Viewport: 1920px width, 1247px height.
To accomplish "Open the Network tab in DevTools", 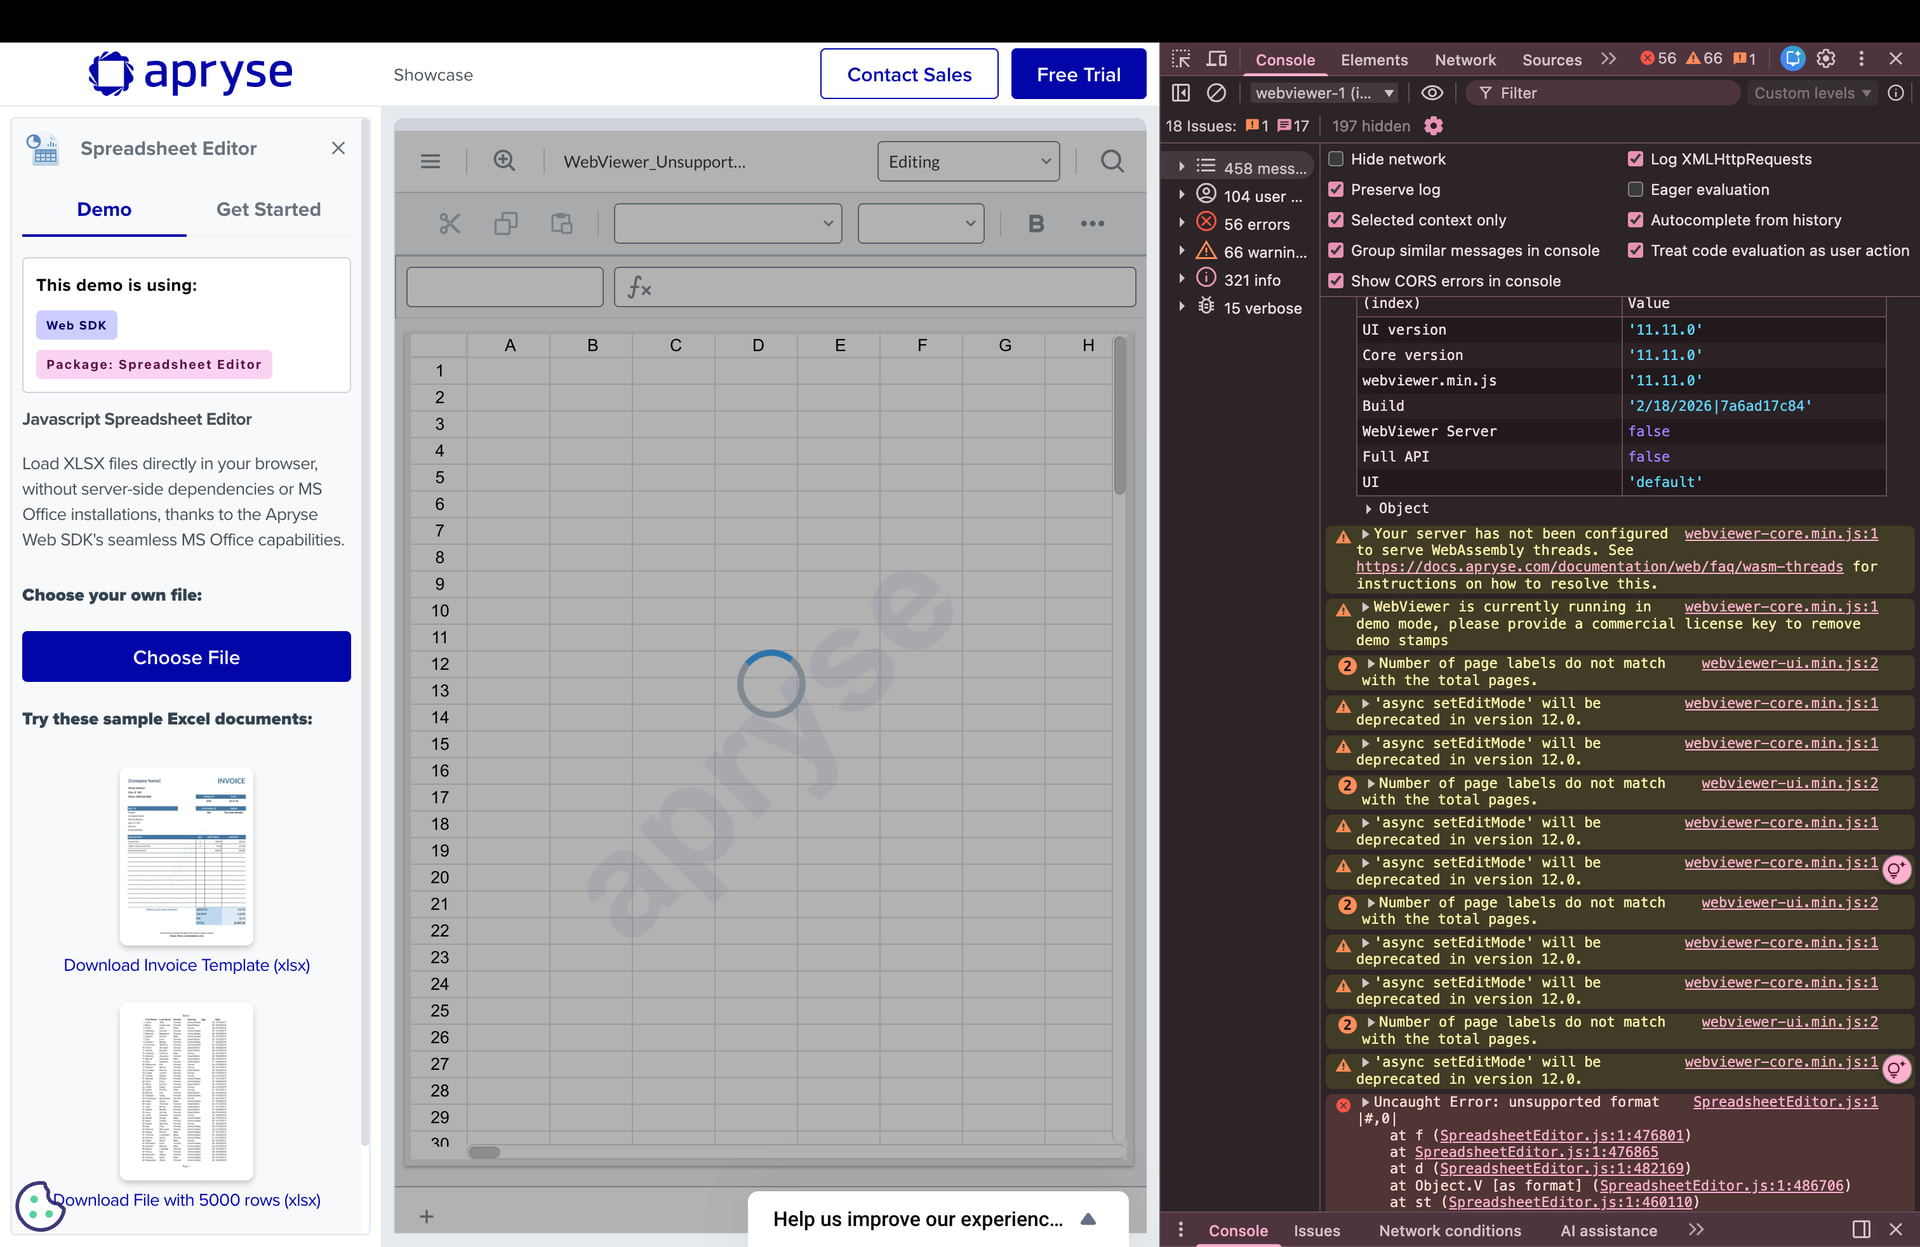I will (x=1465, y=59).
